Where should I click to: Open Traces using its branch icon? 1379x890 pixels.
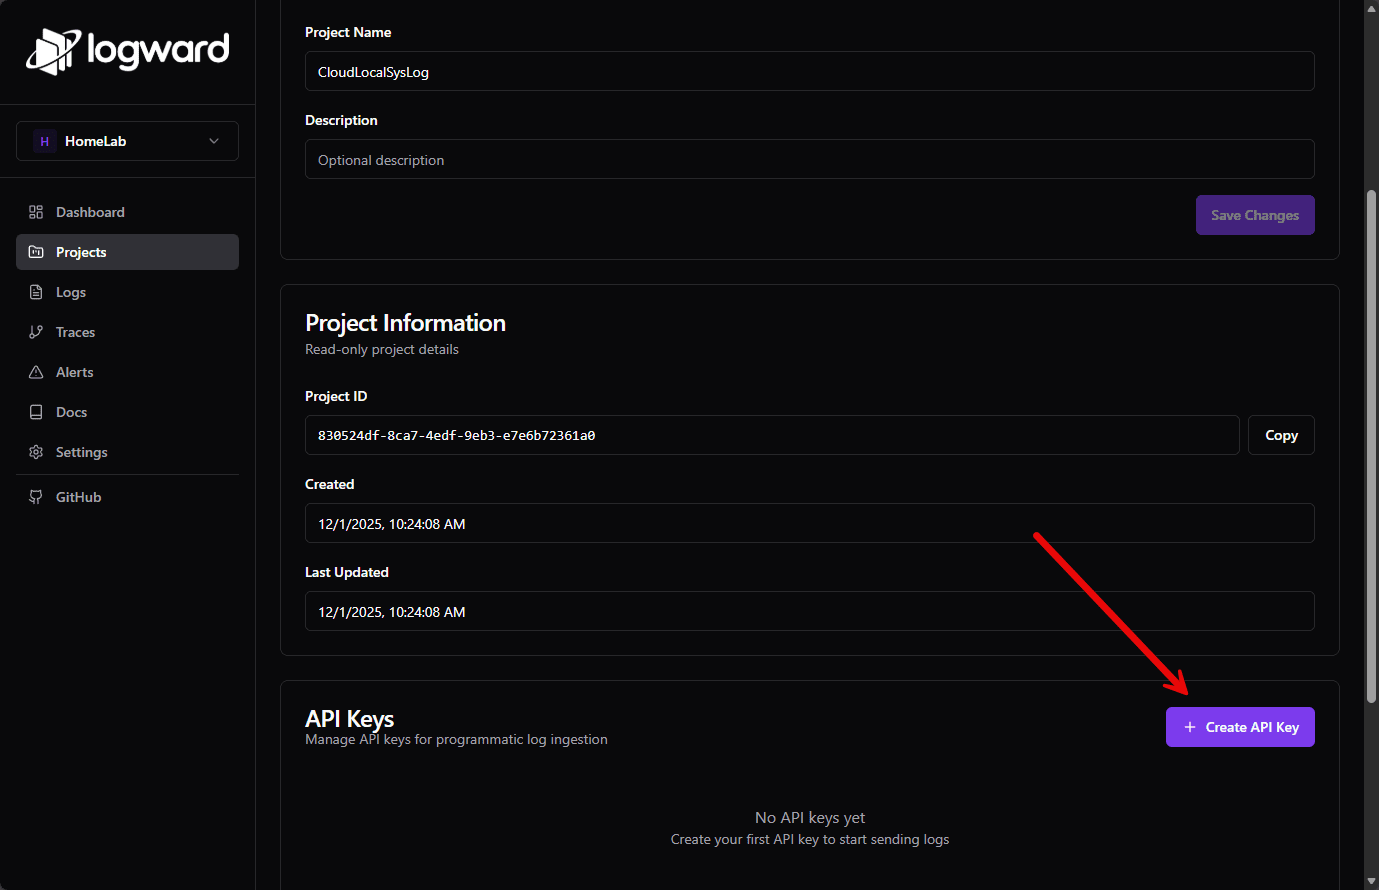(x=36, y=332)
